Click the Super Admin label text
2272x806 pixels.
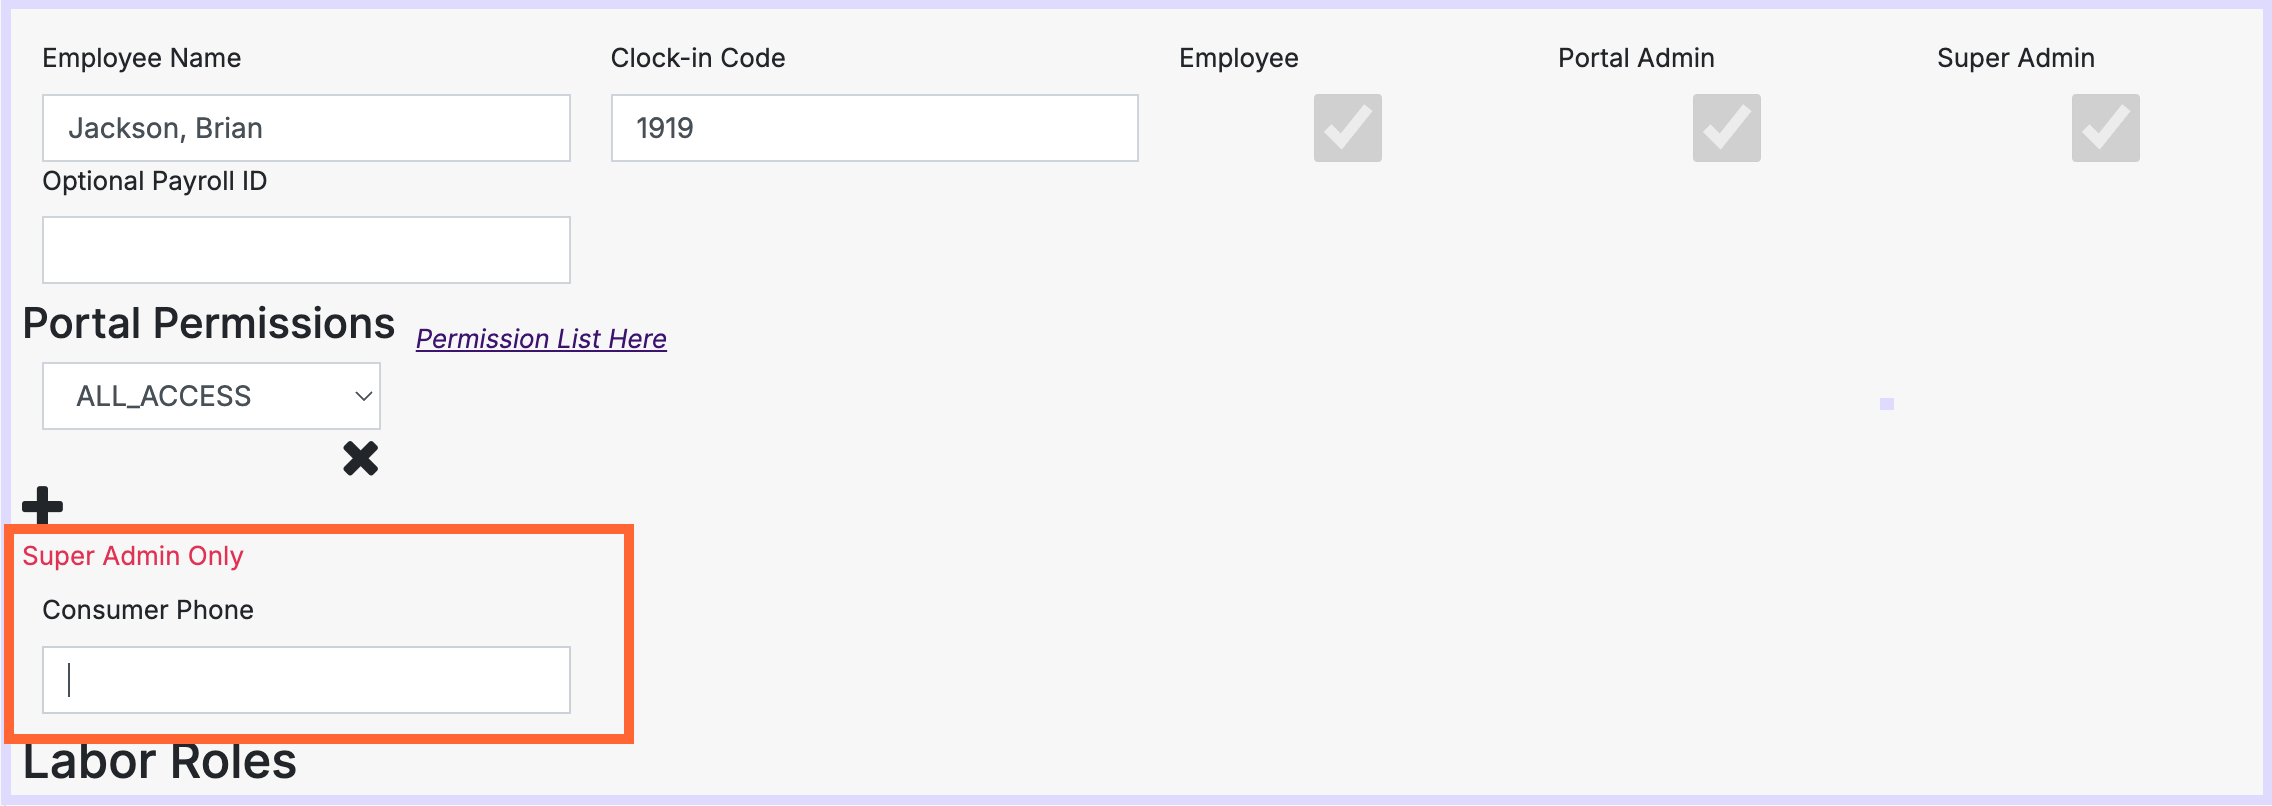[2015, 58]
